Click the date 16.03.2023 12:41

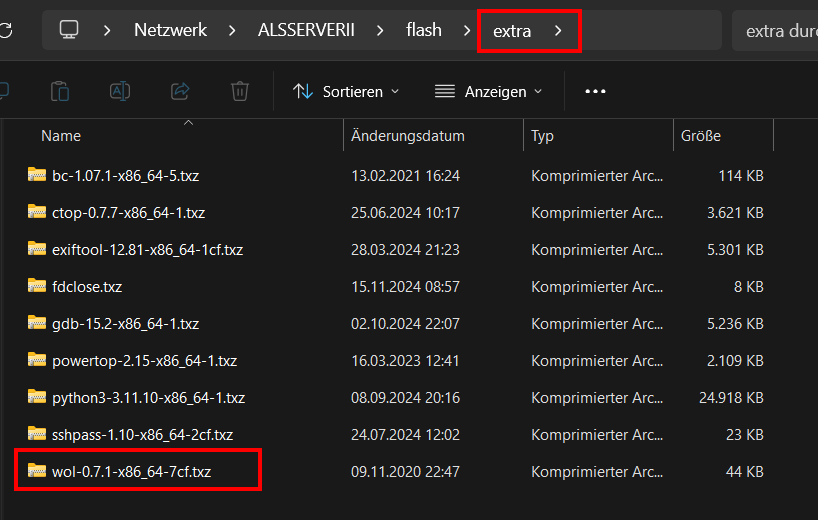(x=405, y=361)
